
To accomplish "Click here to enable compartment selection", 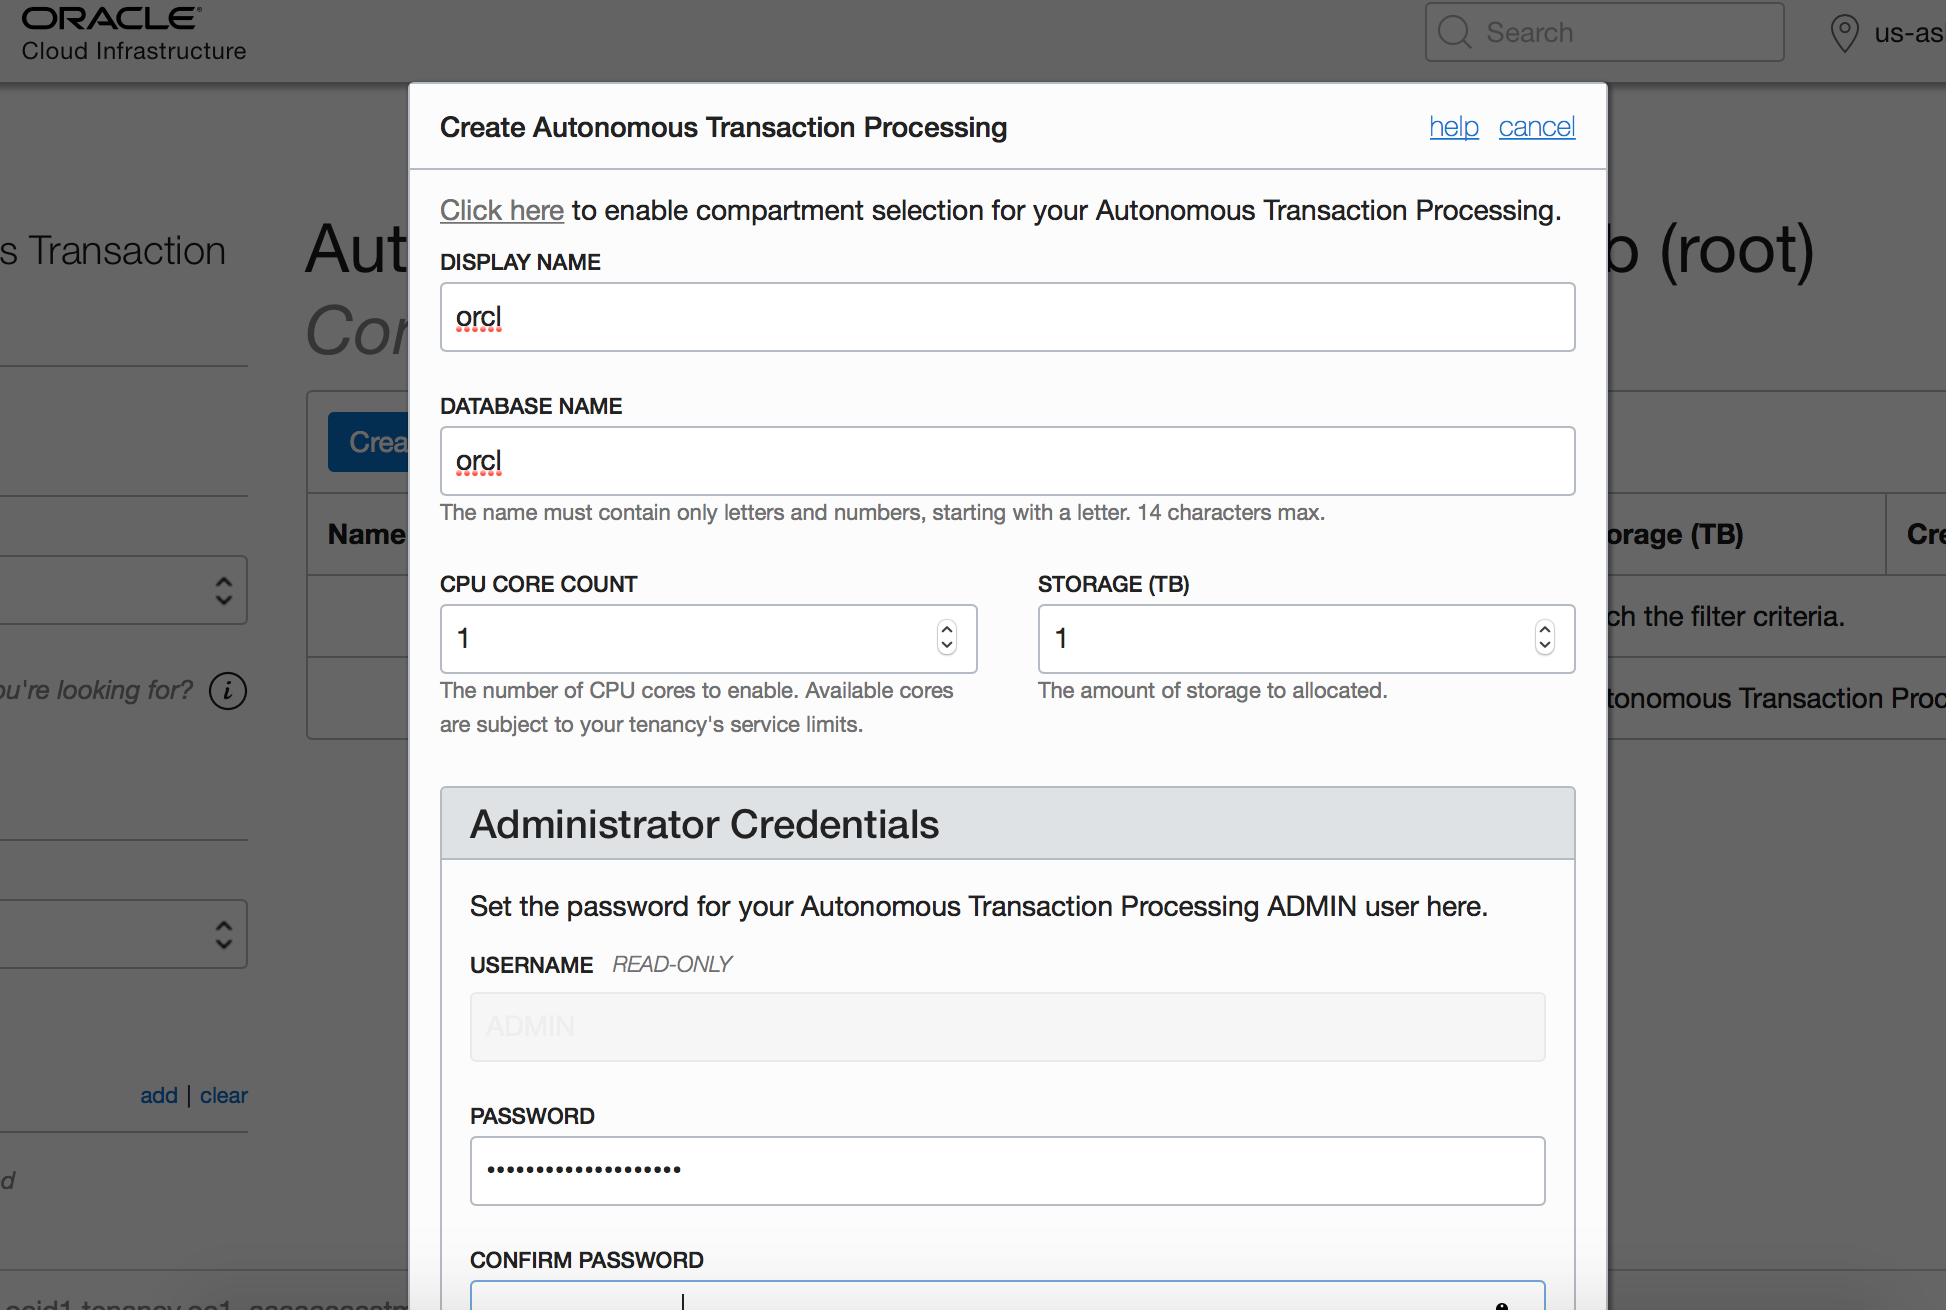I will coord(502,210).
